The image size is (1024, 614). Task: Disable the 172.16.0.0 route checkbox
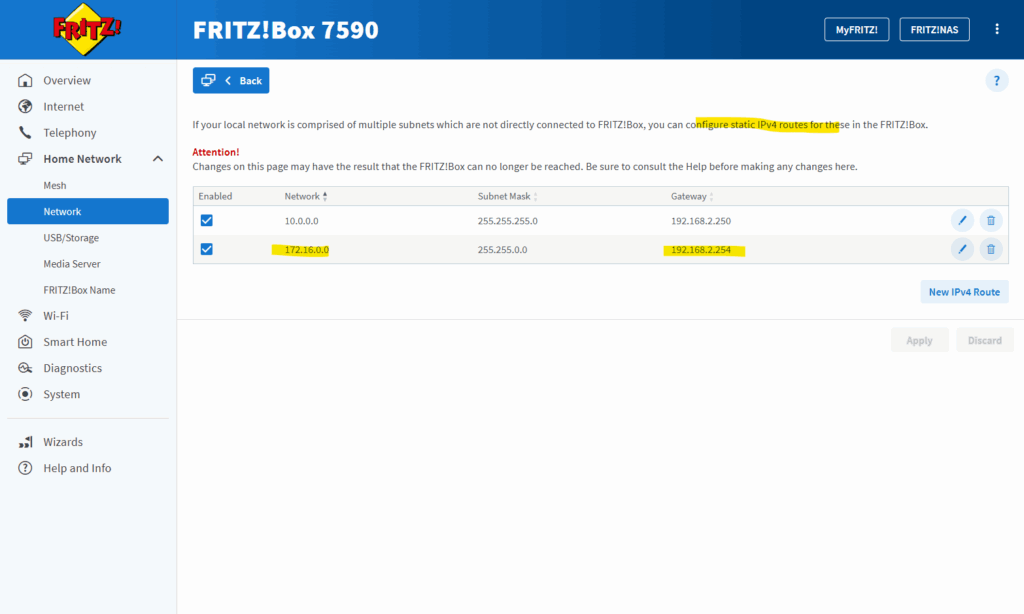[206, 250]
